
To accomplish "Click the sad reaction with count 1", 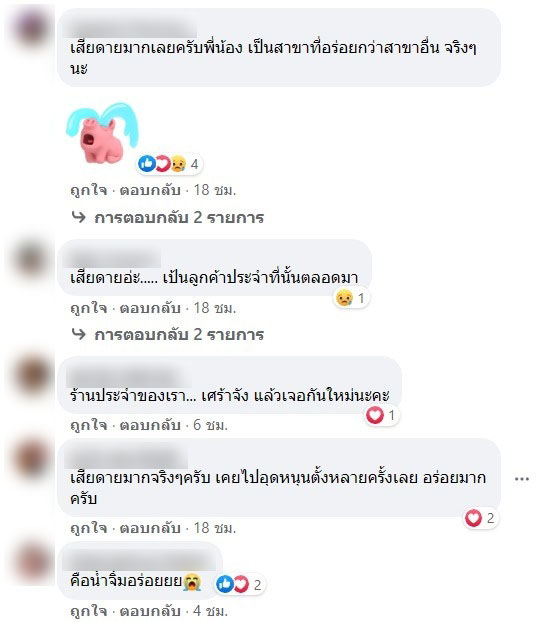I will tap(351, 298).
